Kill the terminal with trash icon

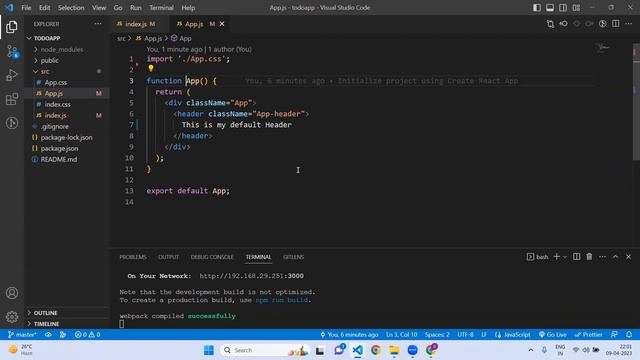[589, 257]
